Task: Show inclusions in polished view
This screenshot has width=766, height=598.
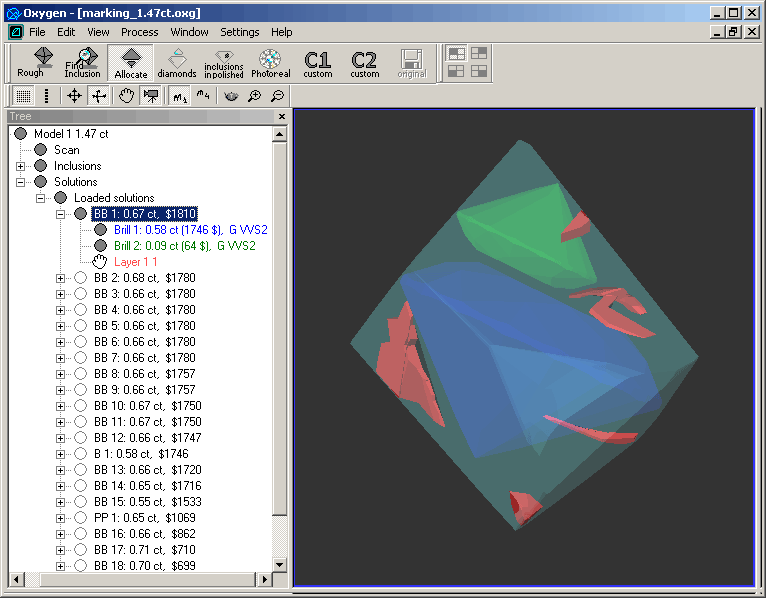Action: coord(223,62)
